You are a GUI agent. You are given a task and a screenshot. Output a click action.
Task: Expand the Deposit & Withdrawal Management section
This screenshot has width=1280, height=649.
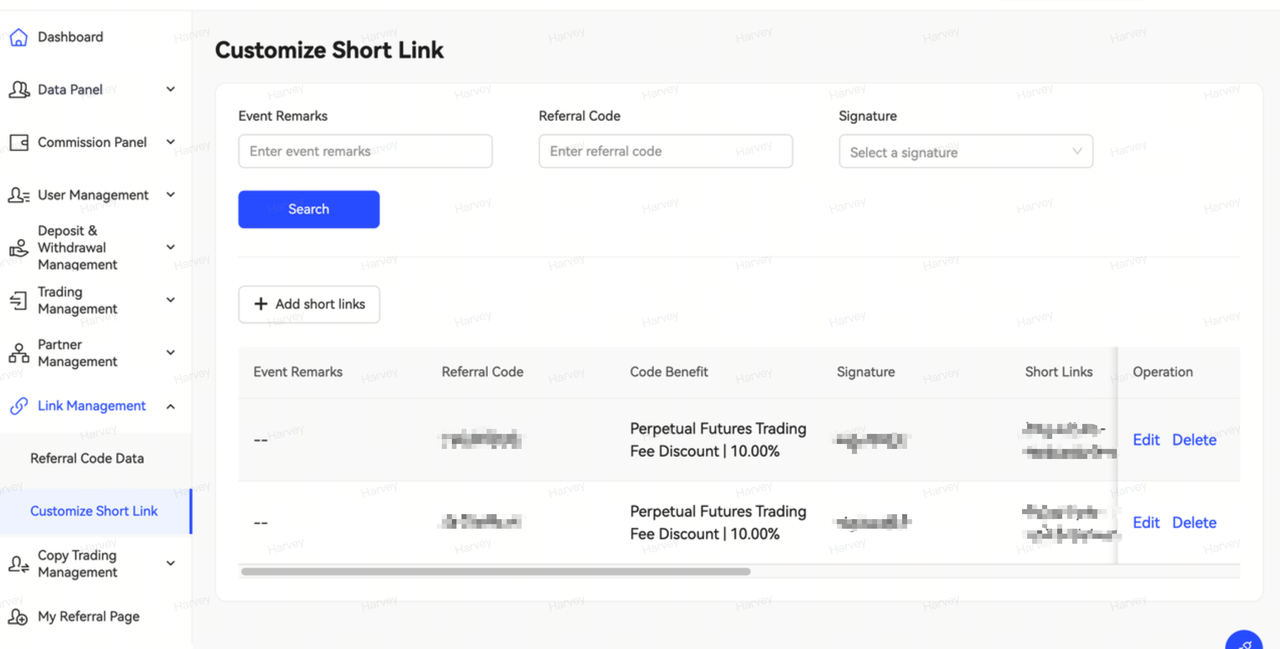[x=171, y=248]
